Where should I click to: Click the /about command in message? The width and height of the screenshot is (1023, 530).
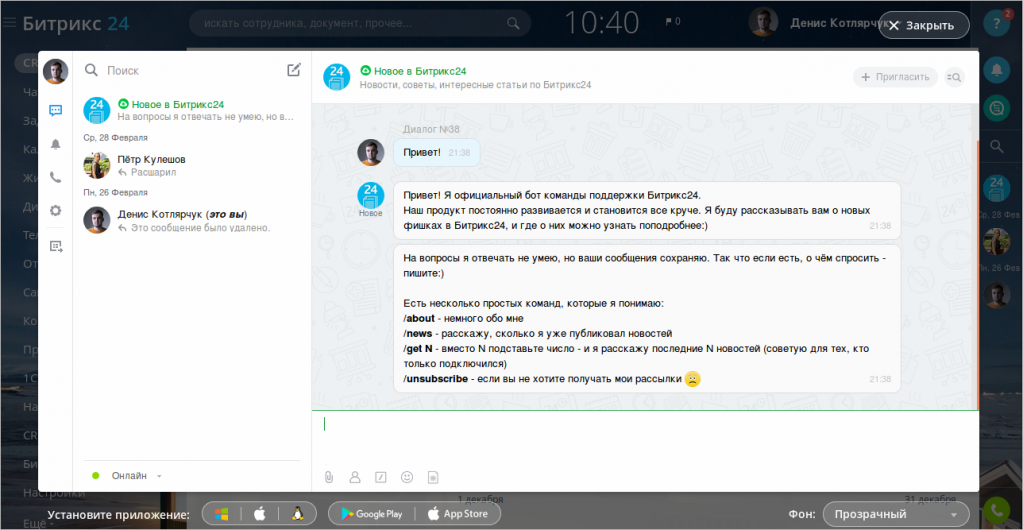(x=419, y=318)
